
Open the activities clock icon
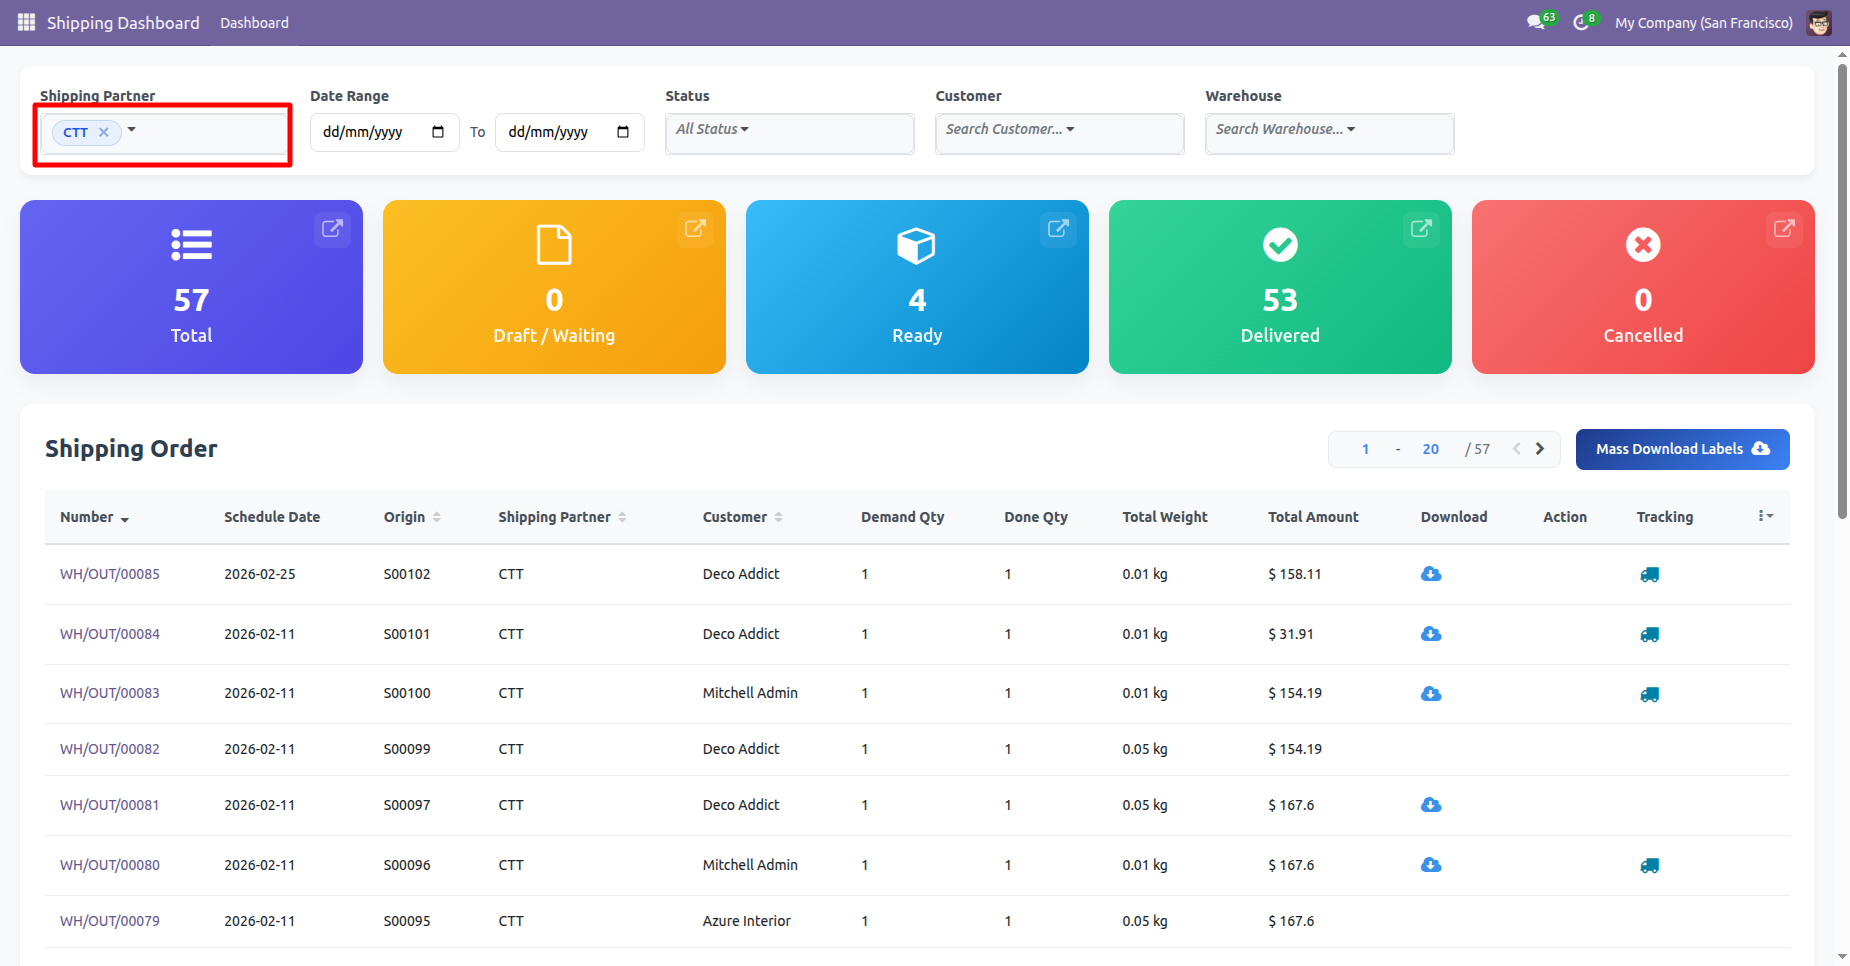tap(1580, 22)
